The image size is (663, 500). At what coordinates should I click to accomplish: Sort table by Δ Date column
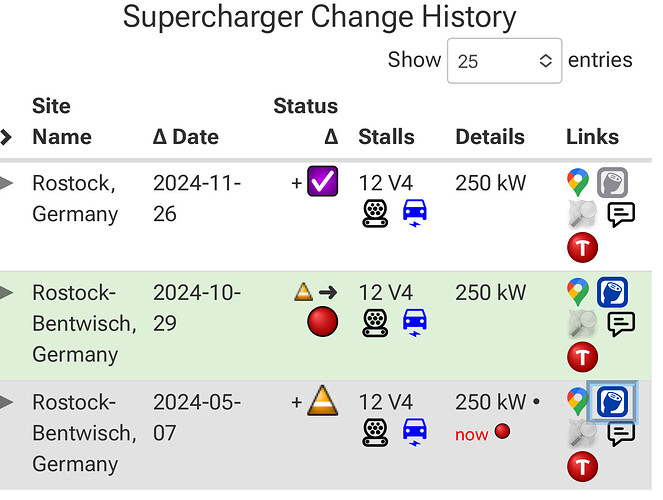point(186,137)
